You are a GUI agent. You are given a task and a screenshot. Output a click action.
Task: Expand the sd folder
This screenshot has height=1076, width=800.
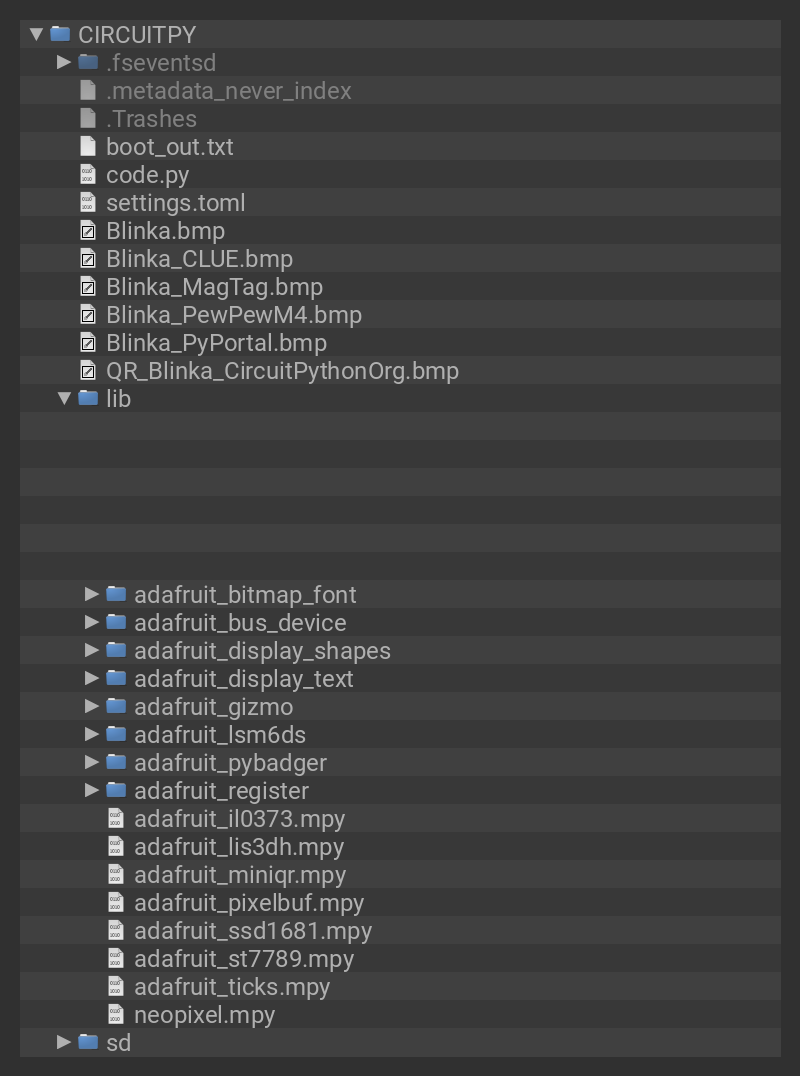[64, 1042]
